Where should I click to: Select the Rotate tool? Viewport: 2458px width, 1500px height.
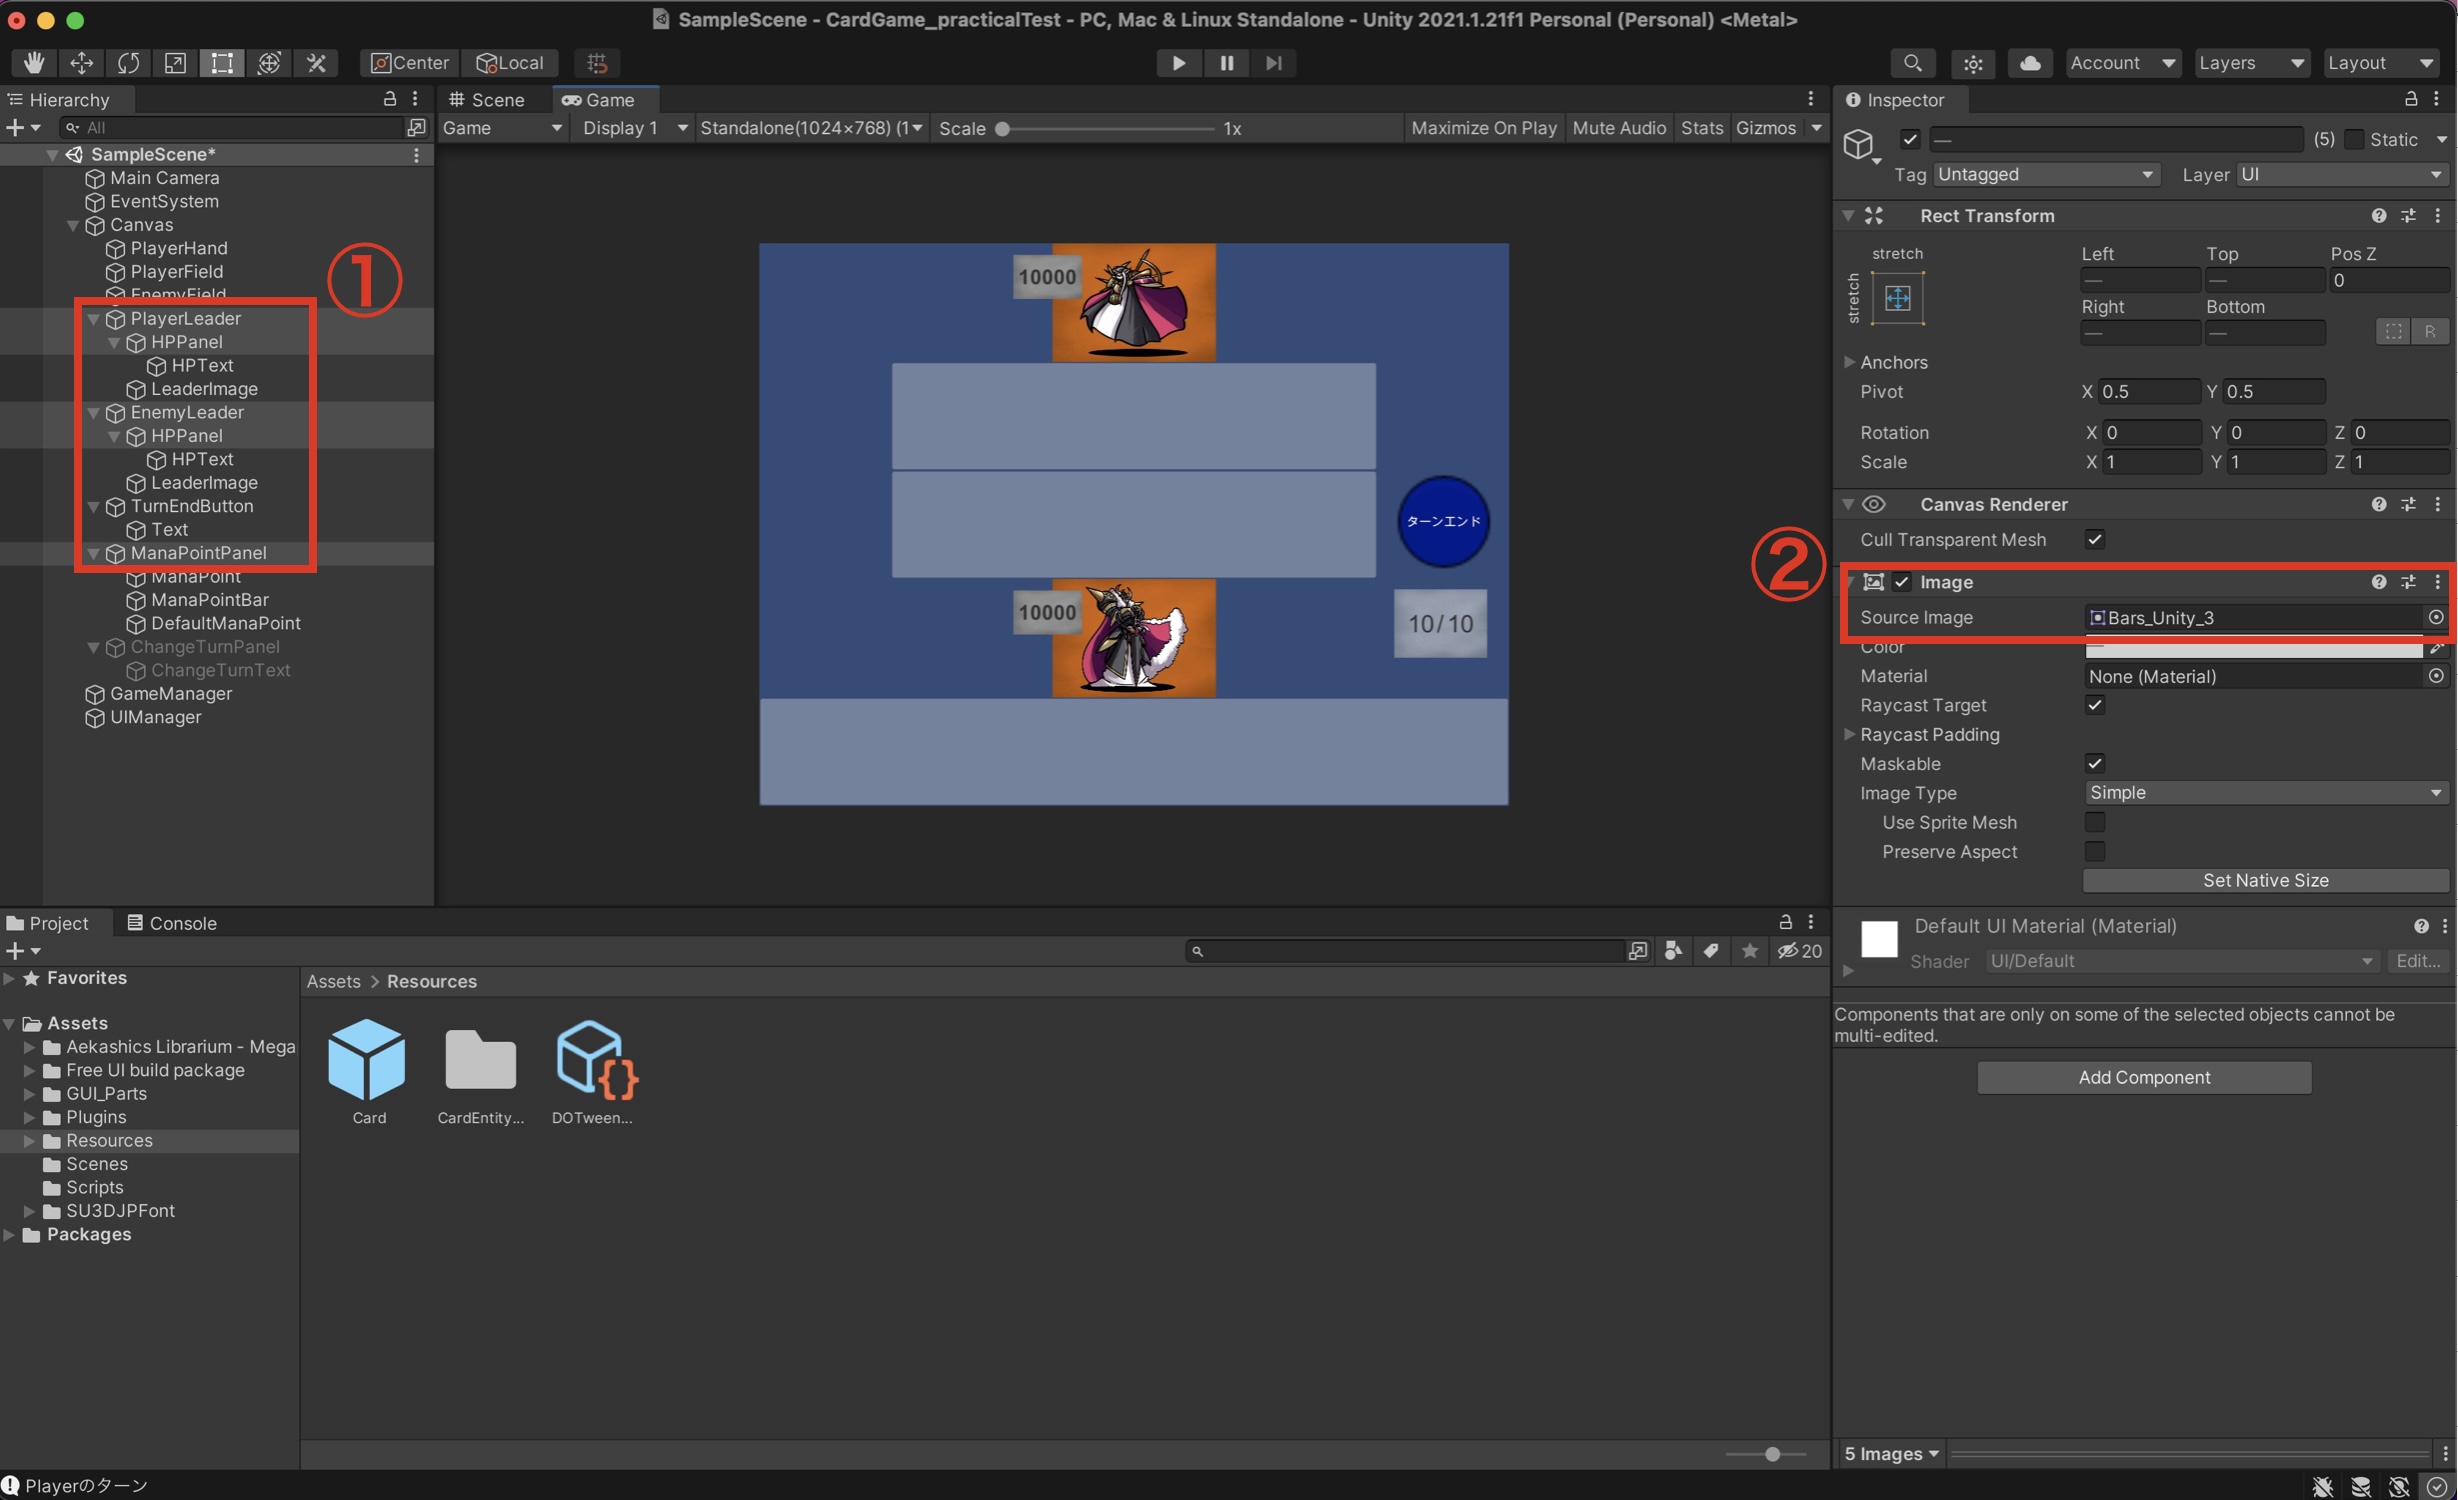tap(128, 62)
